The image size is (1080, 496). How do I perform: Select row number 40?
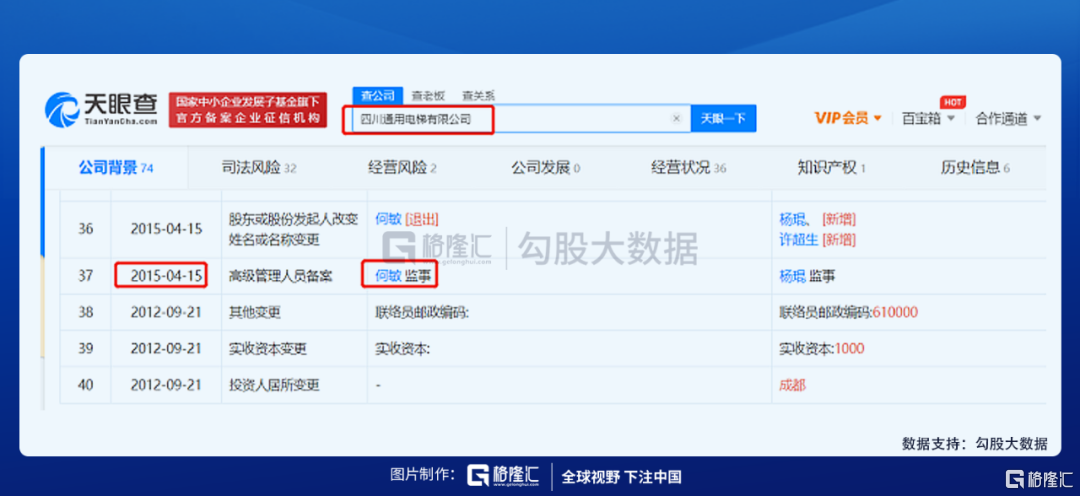point(85,385)
